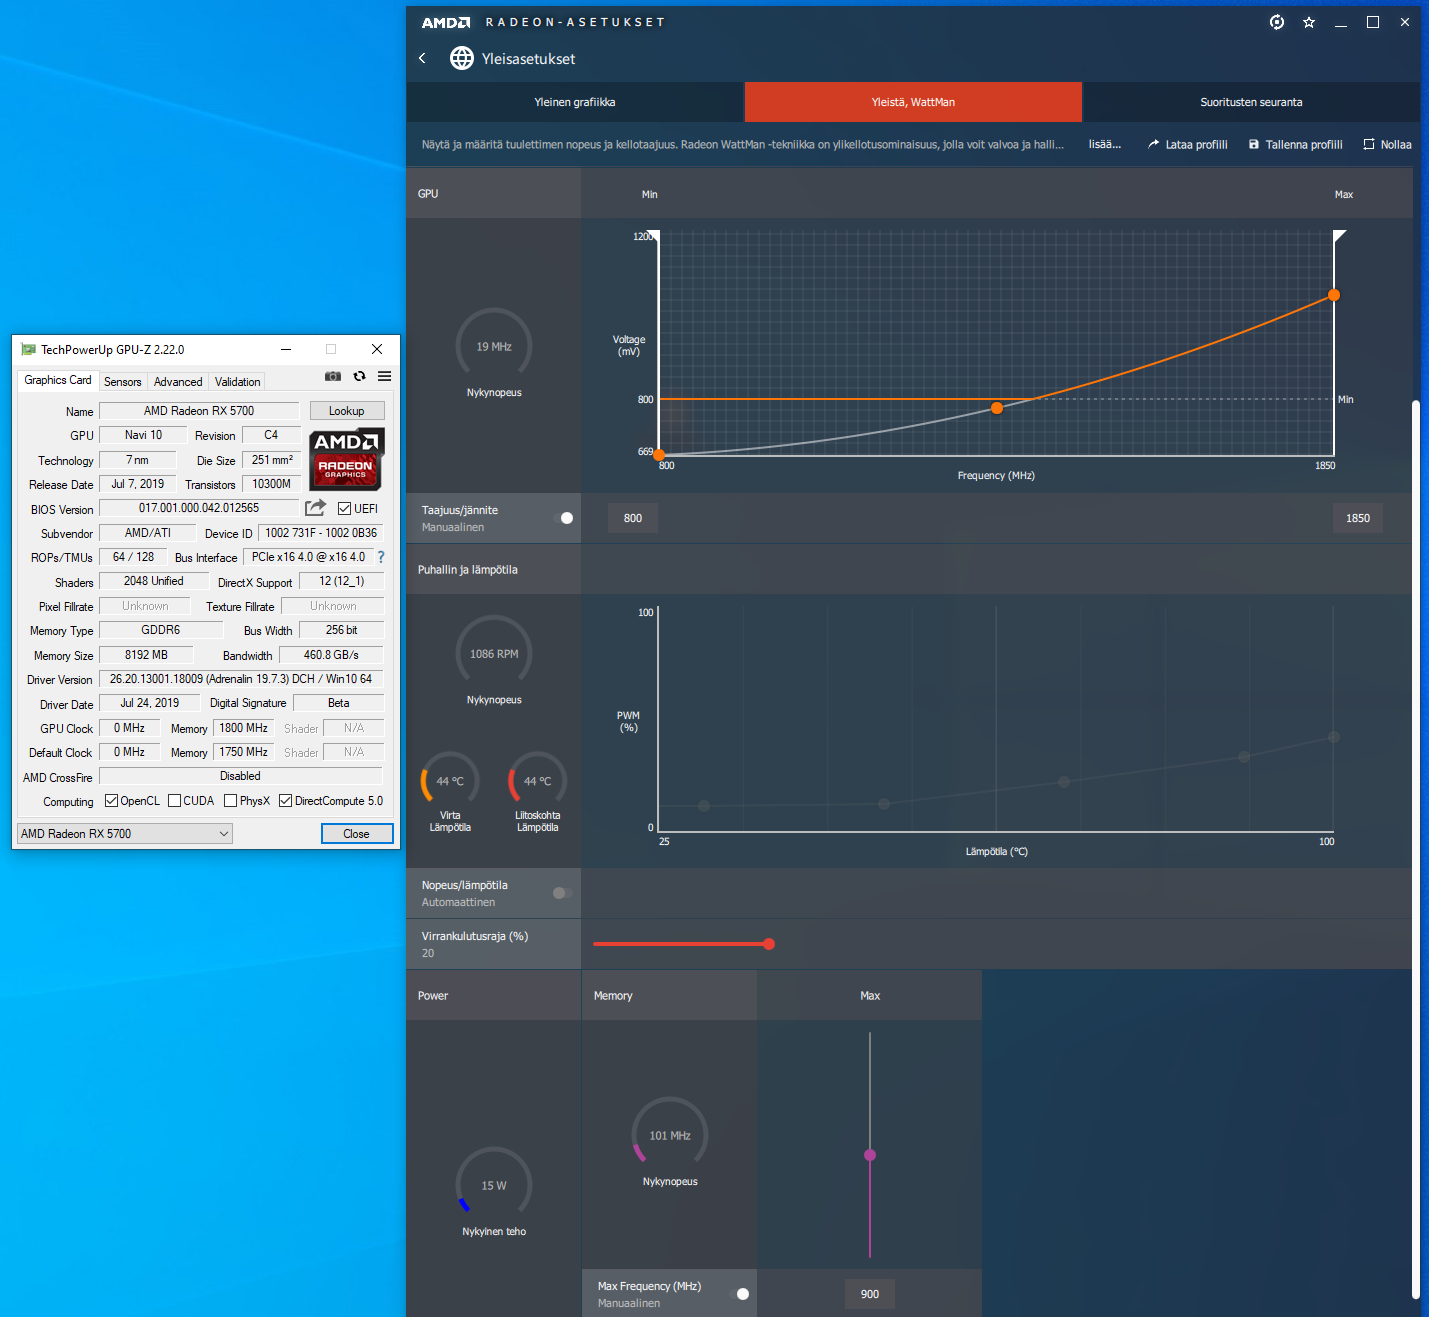1429x1317 pixels.
Task: Open the AMD Radeon RX 5700 GPU dropdown
Action: pyautogui.click(x=125, y=834)
